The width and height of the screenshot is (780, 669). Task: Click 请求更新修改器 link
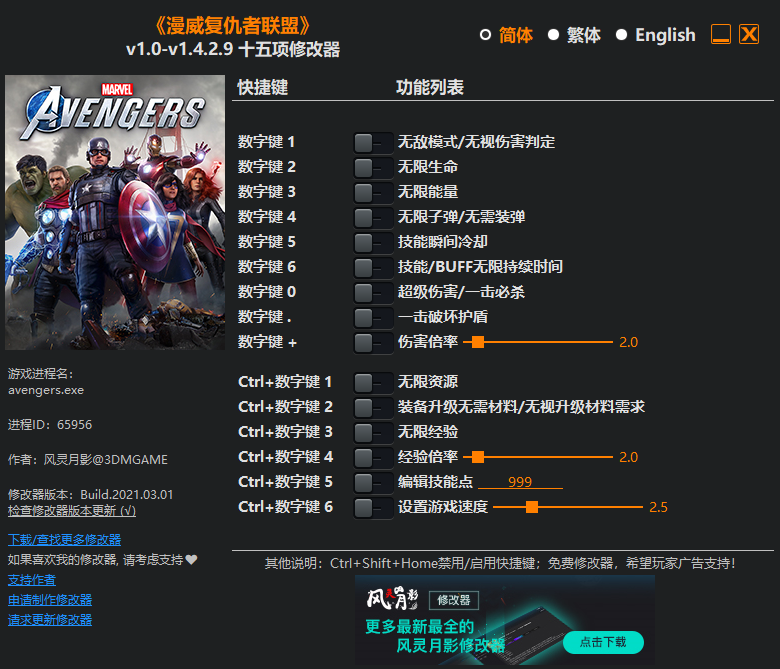50,620
